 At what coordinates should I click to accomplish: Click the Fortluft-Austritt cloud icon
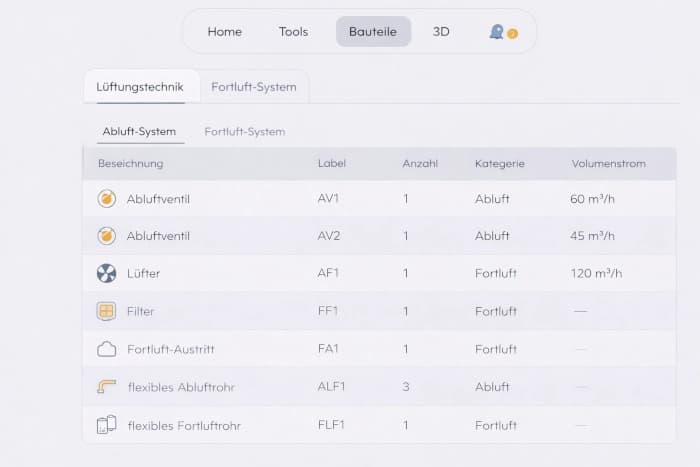click(x=106, y=349)
